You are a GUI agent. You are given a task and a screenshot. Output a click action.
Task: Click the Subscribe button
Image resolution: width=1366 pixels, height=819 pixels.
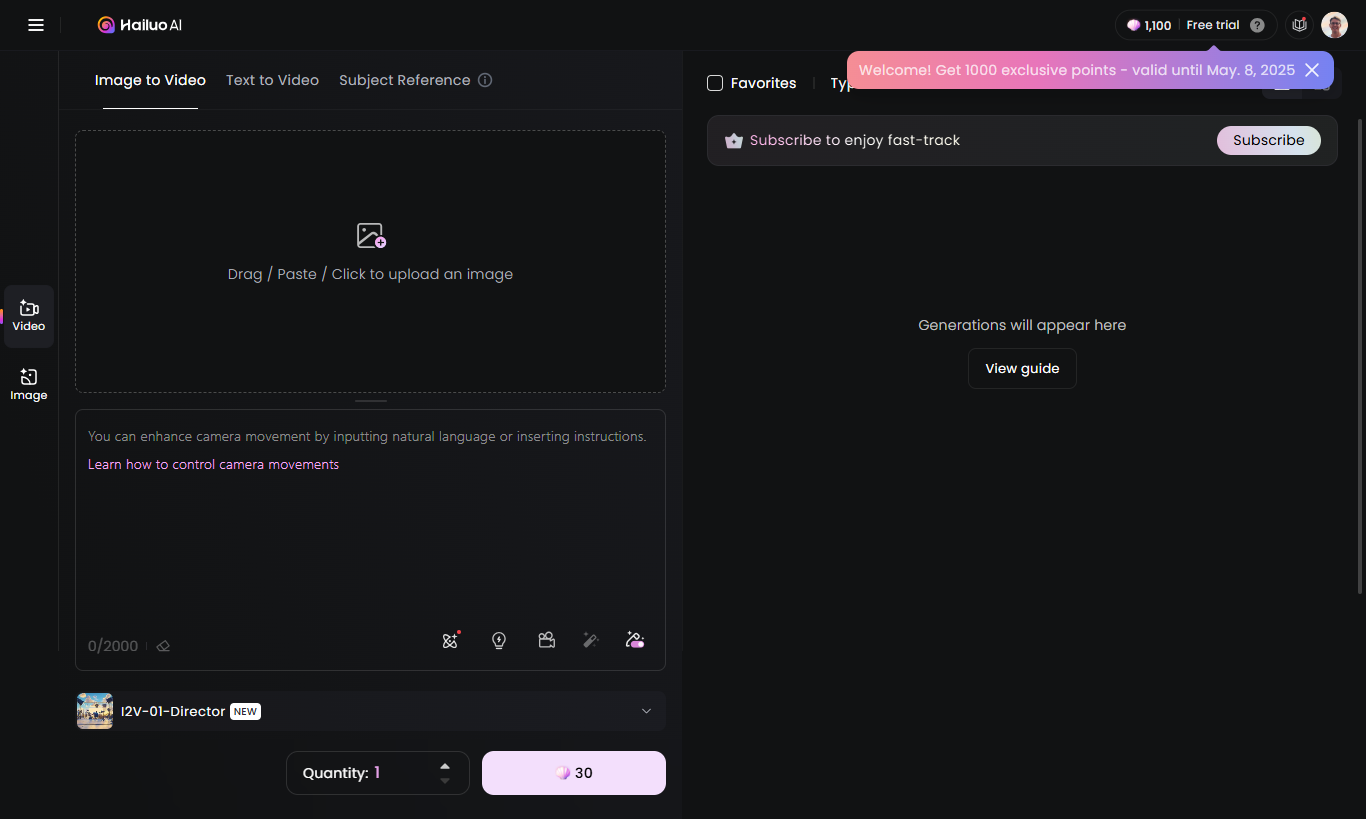1268,140
